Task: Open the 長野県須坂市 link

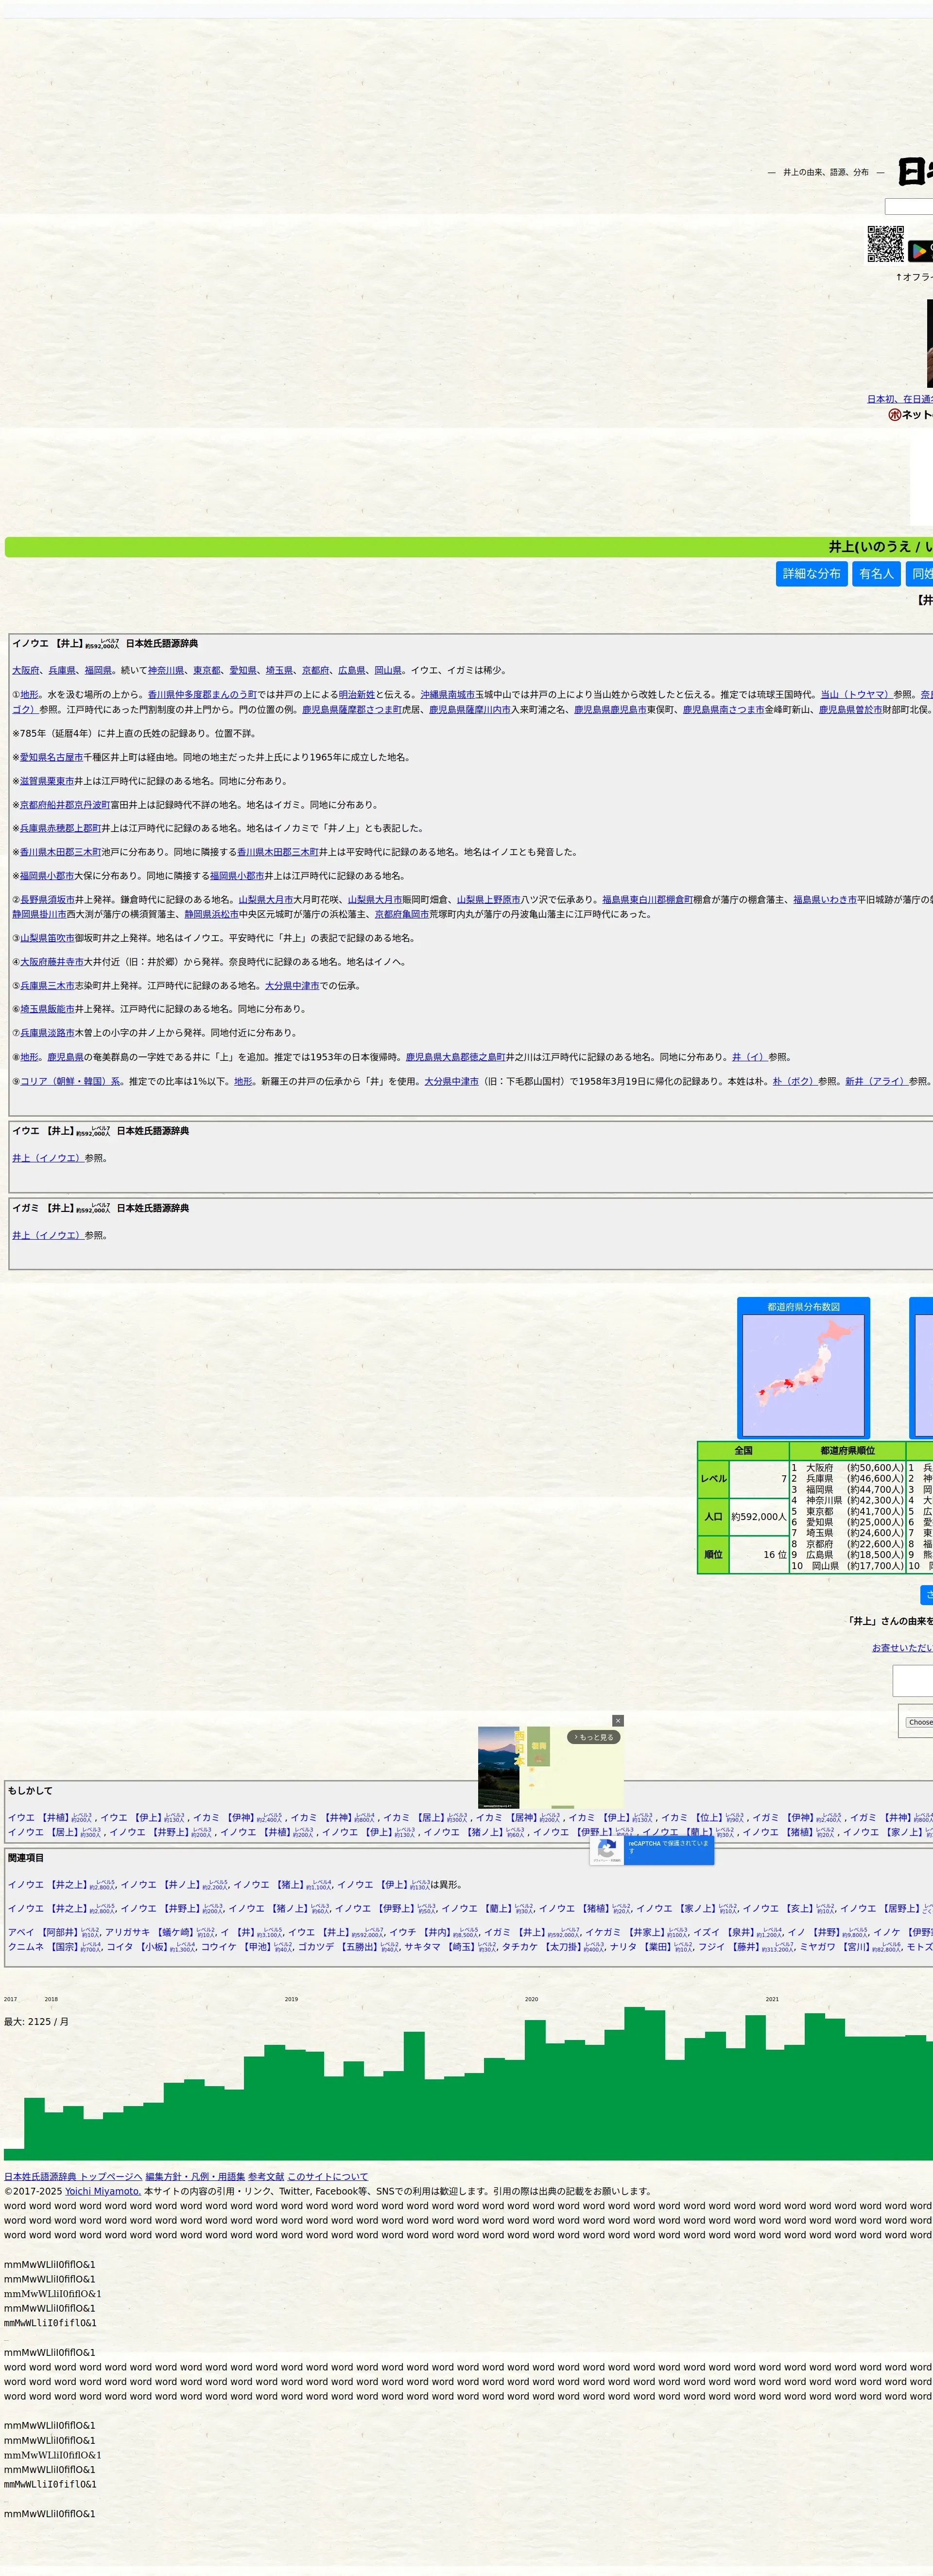Action: (47, 900)
